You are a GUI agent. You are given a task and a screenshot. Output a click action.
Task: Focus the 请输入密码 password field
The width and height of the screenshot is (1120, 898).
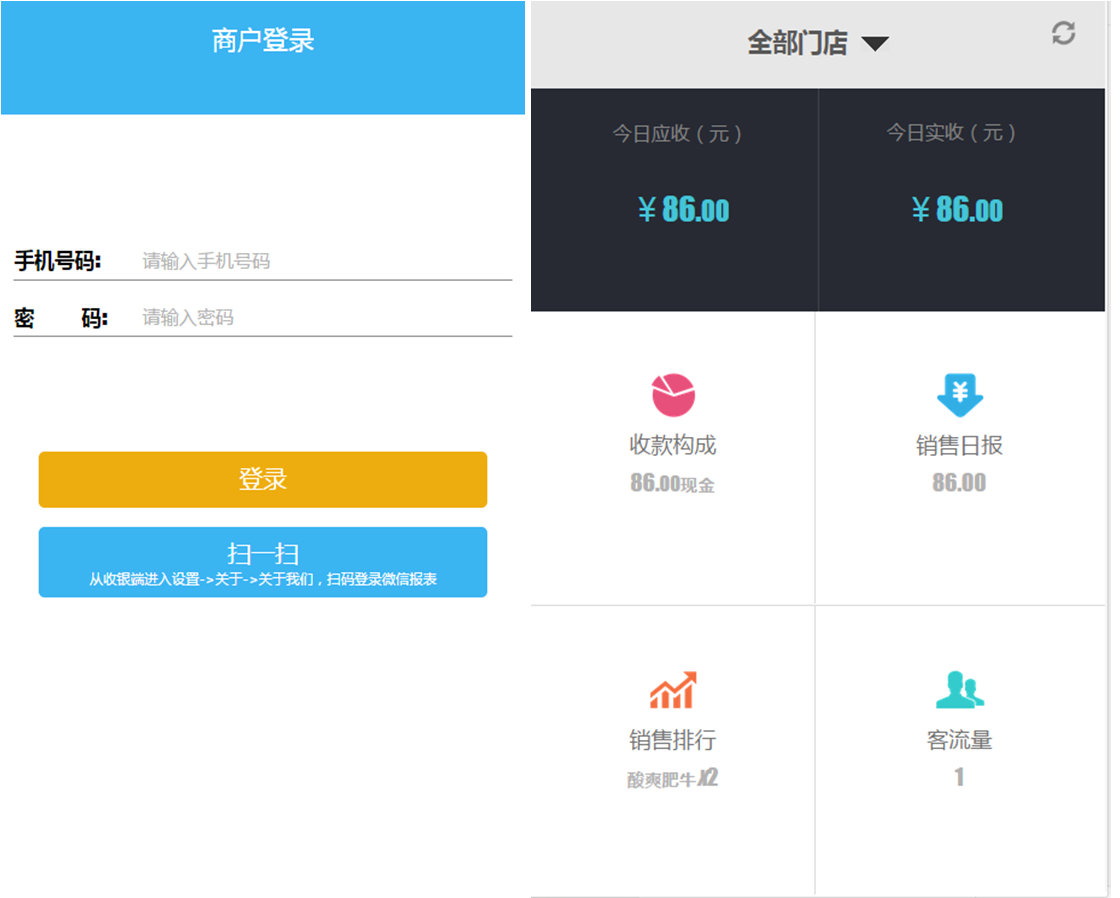click(326, 317)
